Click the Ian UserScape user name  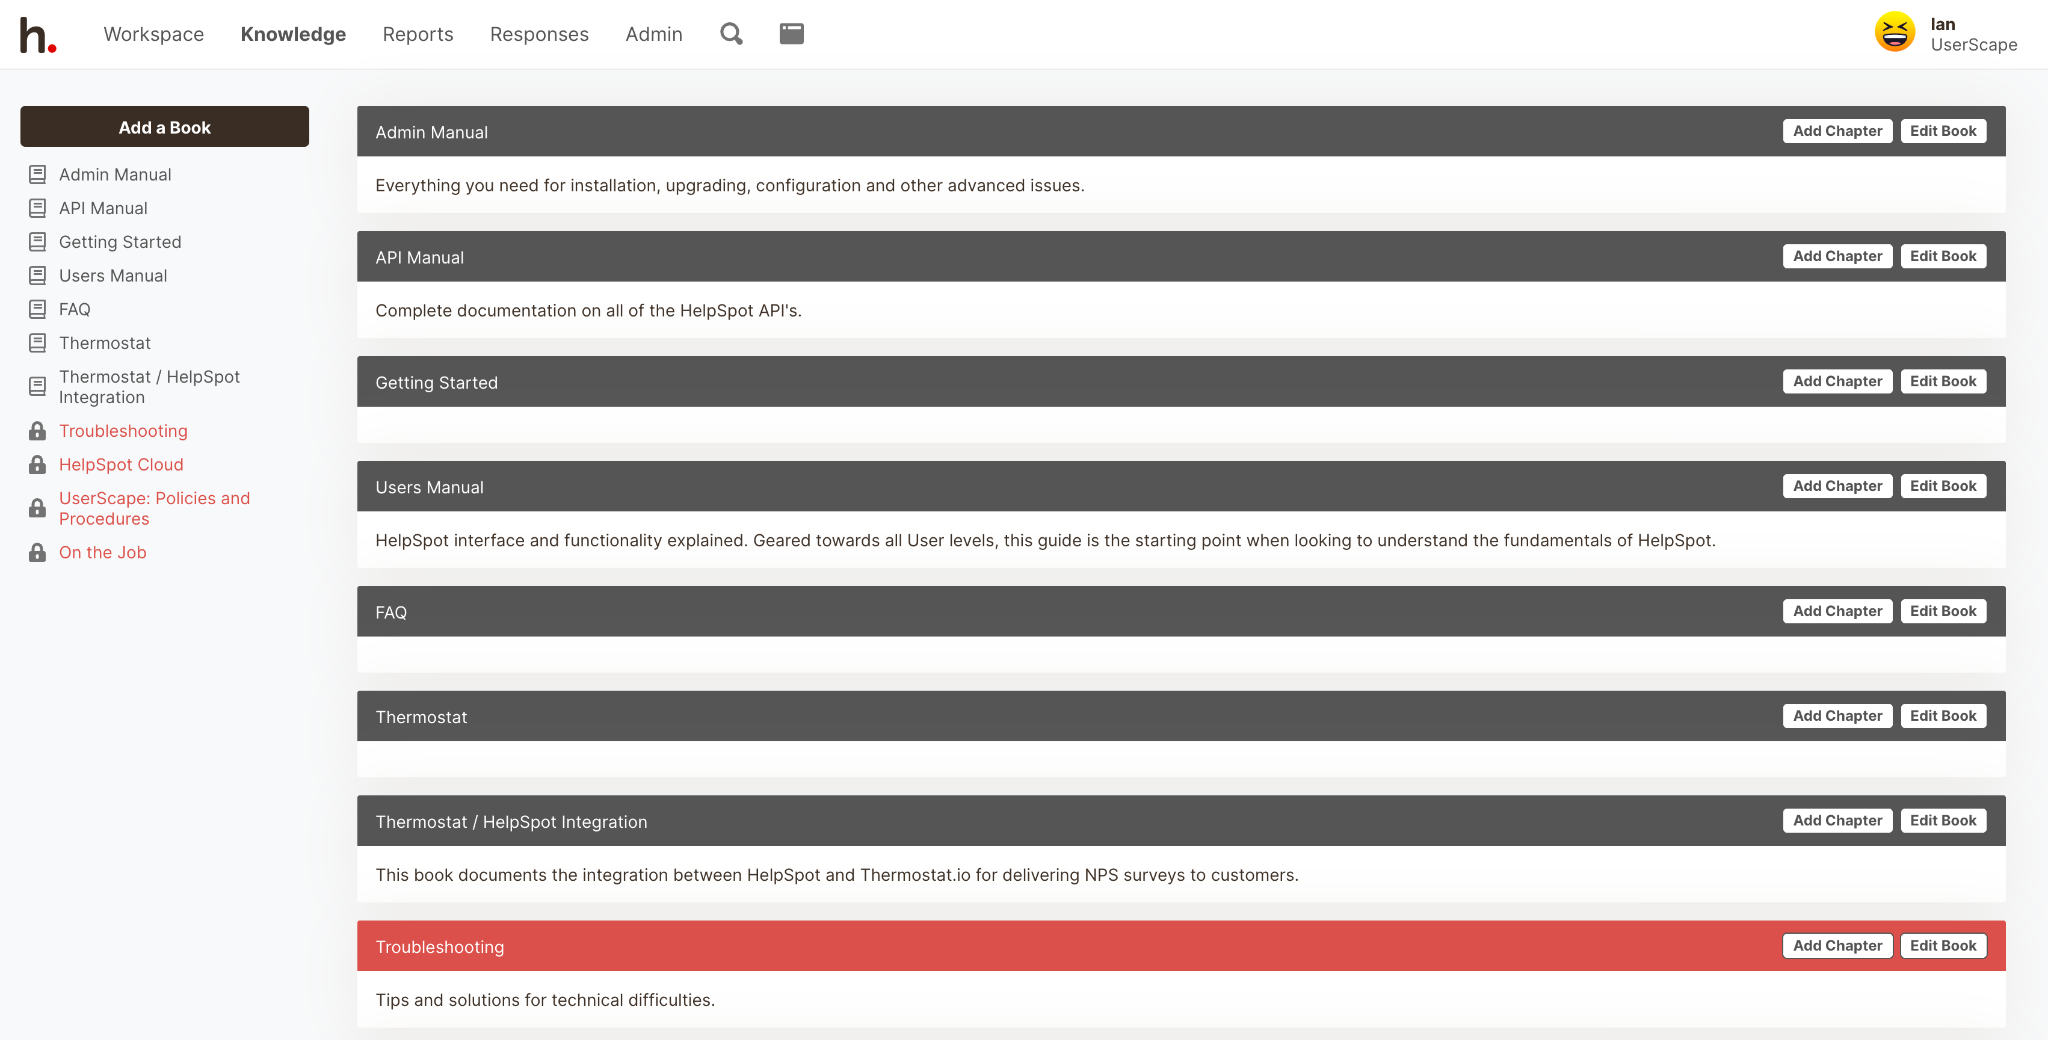click(x=1973, y=34)
